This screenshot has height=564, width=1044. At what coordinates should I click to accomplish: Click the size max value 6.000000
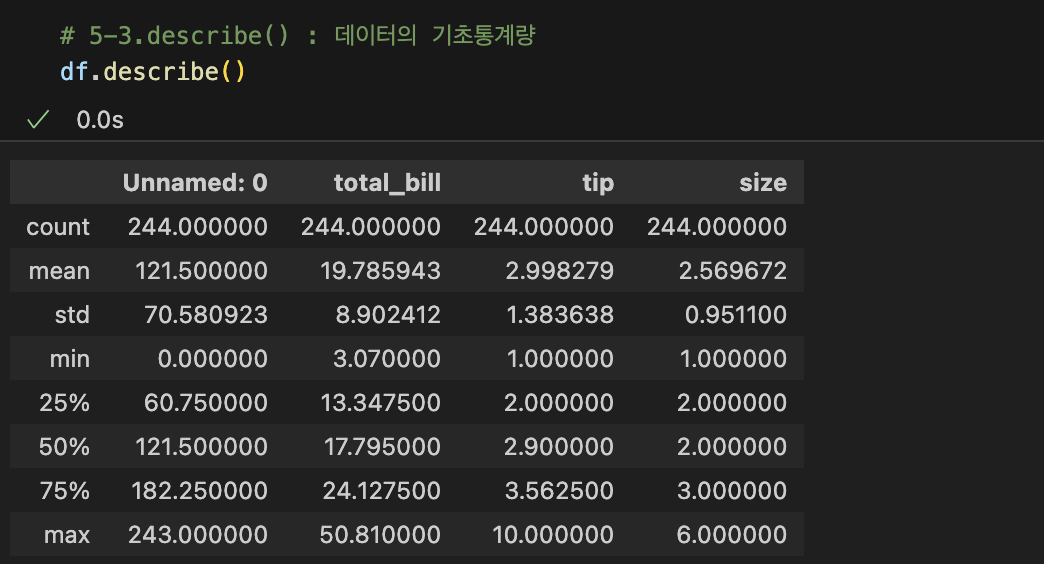tap(732, 535)
